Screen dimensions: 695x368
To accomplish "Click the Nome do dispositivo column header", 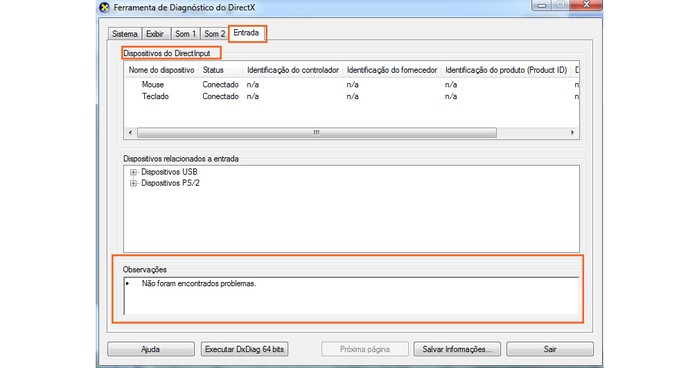I will pos(161,70).
